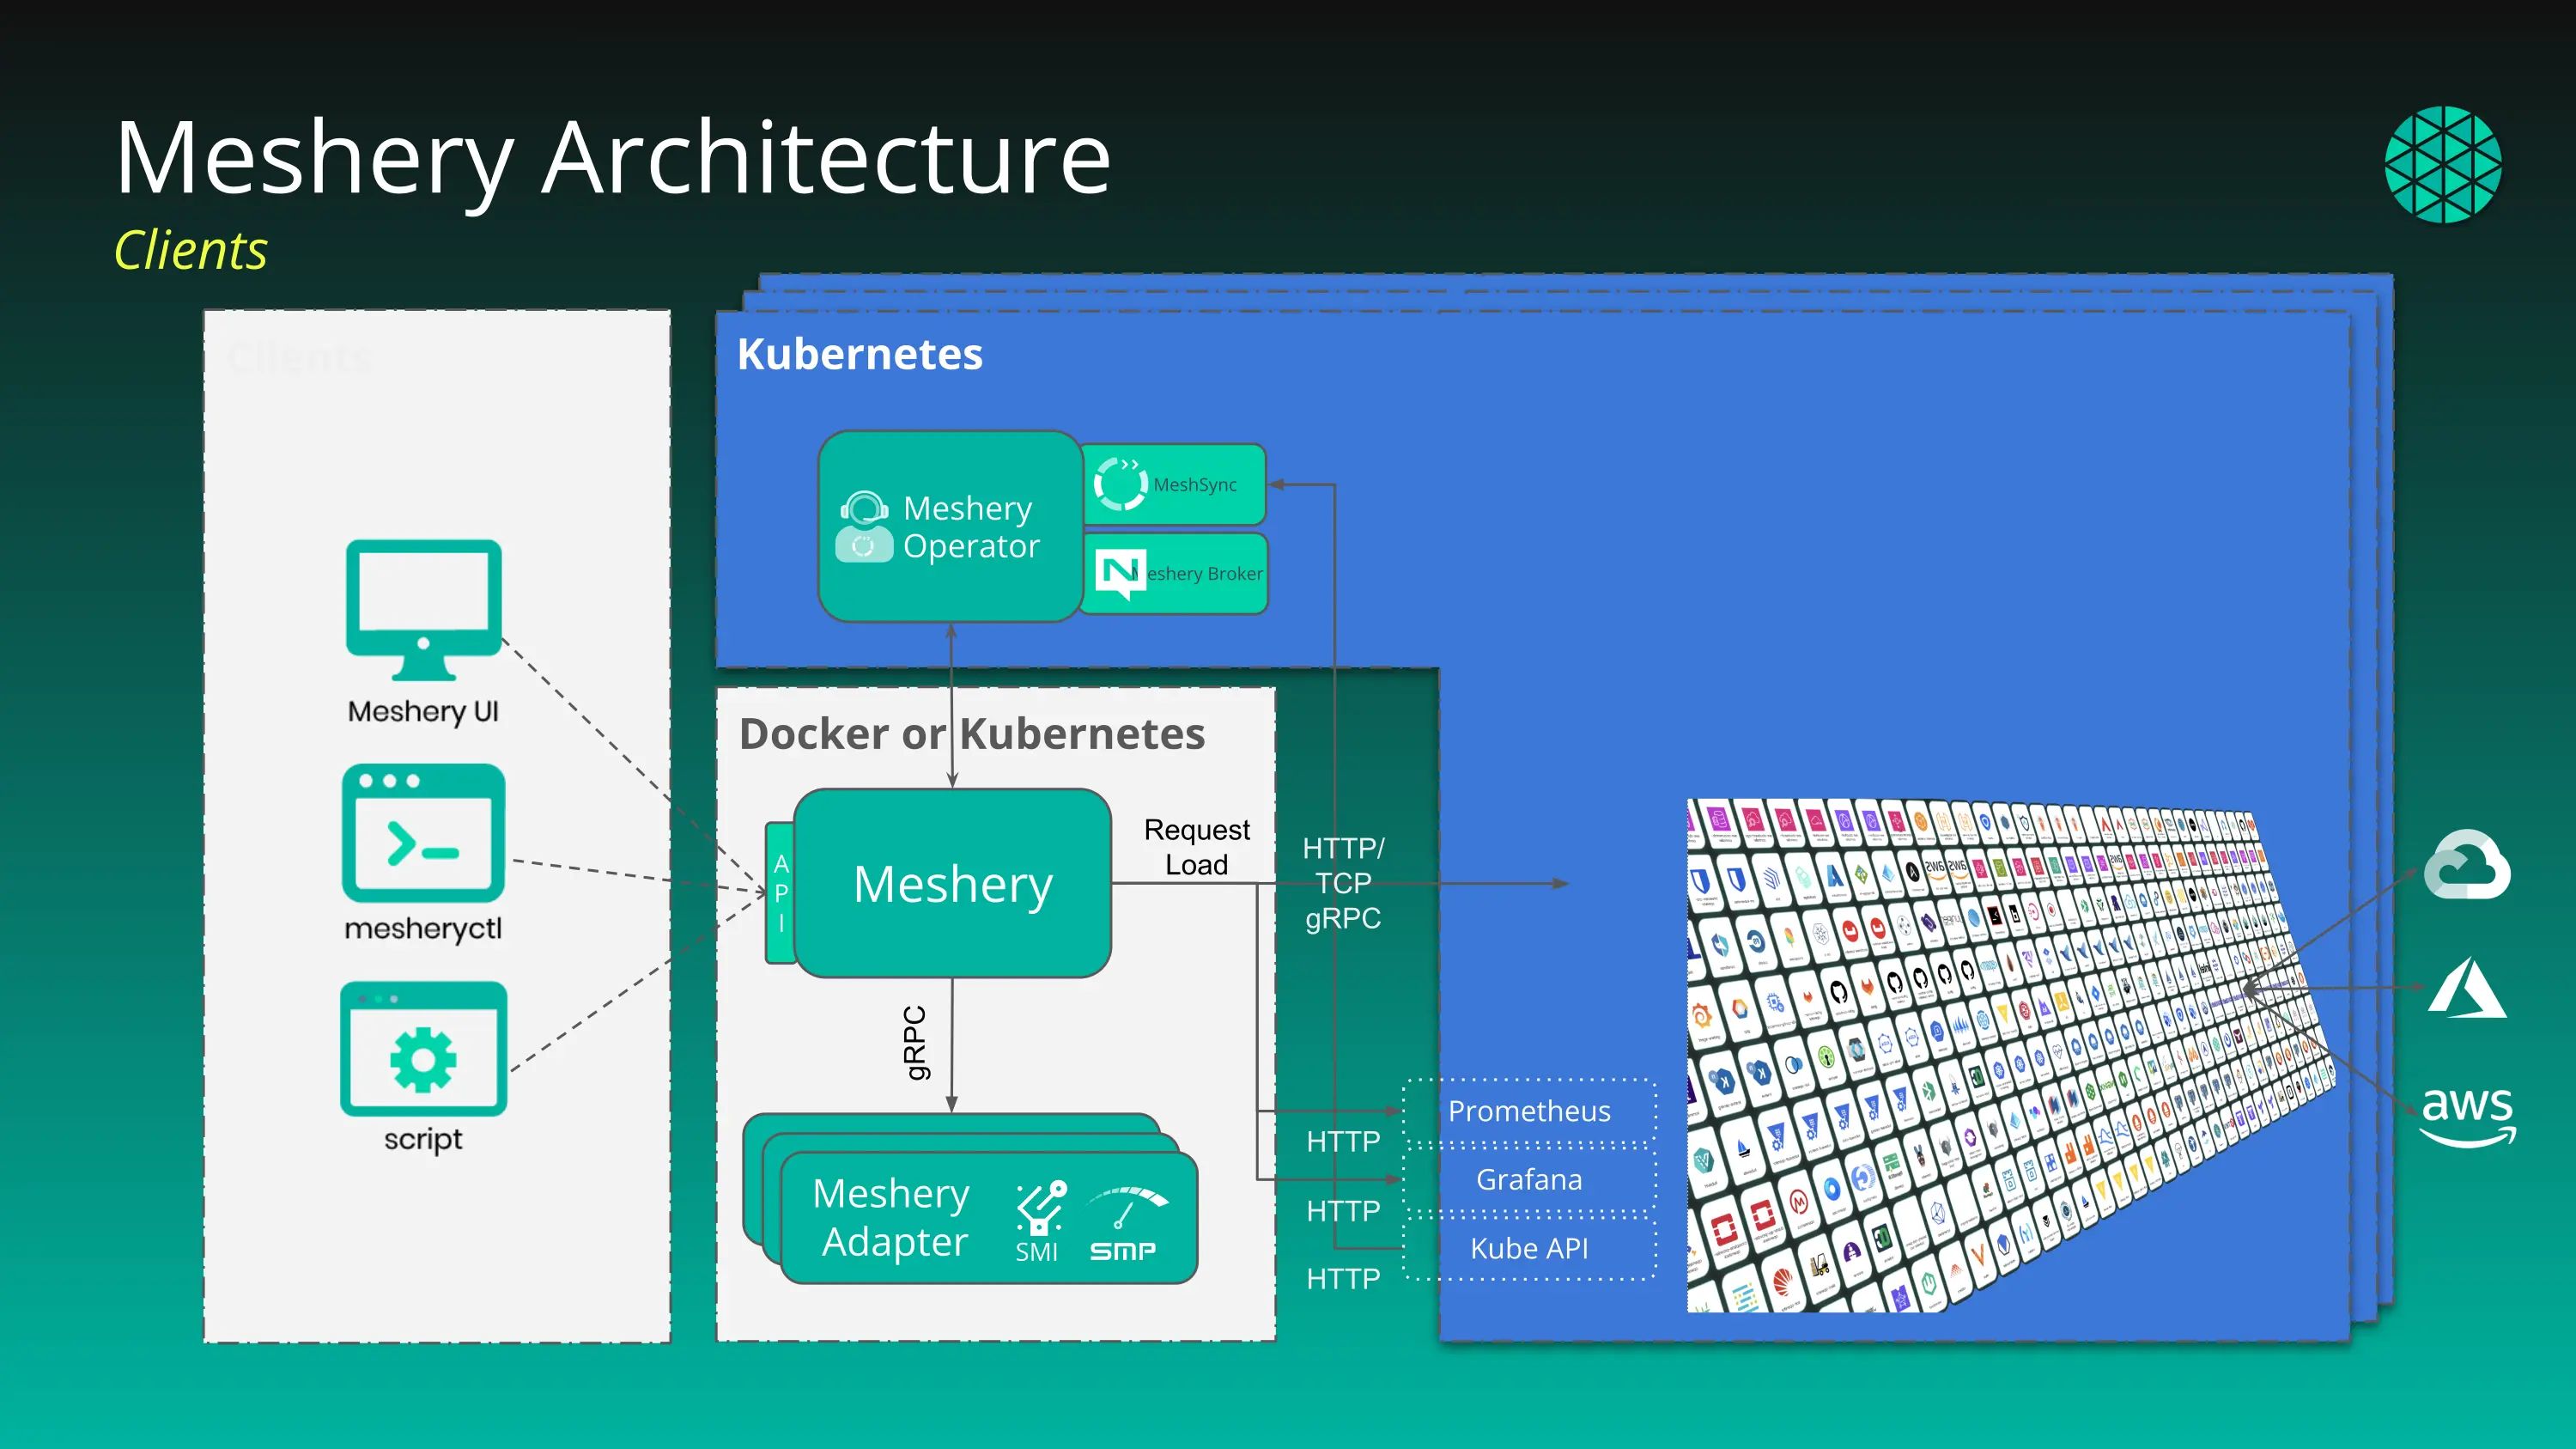The height and width of the screenshot is (1449, 2576).
Task: Click the NATS icon on Meshery Broker
Action: [1119, 573]
